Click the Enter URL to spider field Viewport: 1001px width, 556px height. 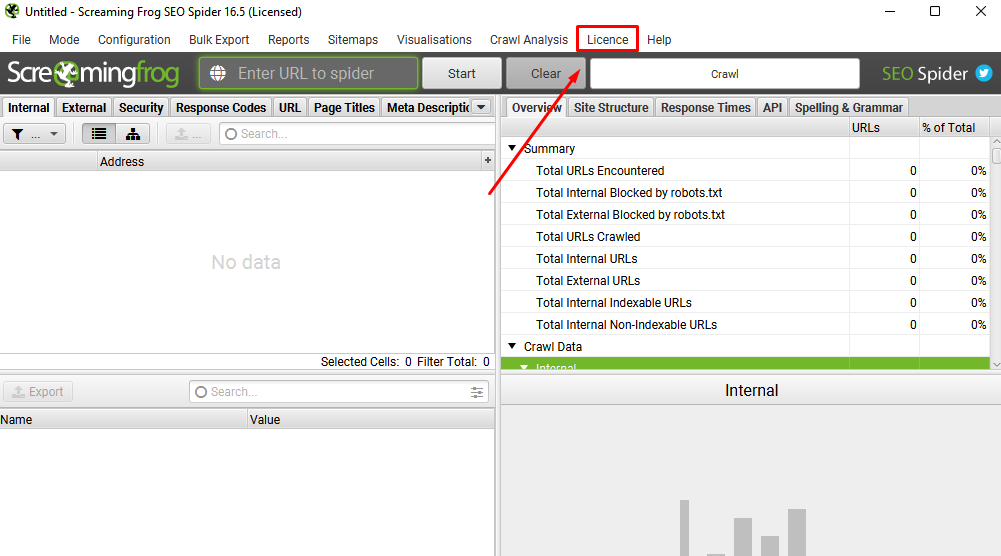pyautogui.click(x=308, y=73)
